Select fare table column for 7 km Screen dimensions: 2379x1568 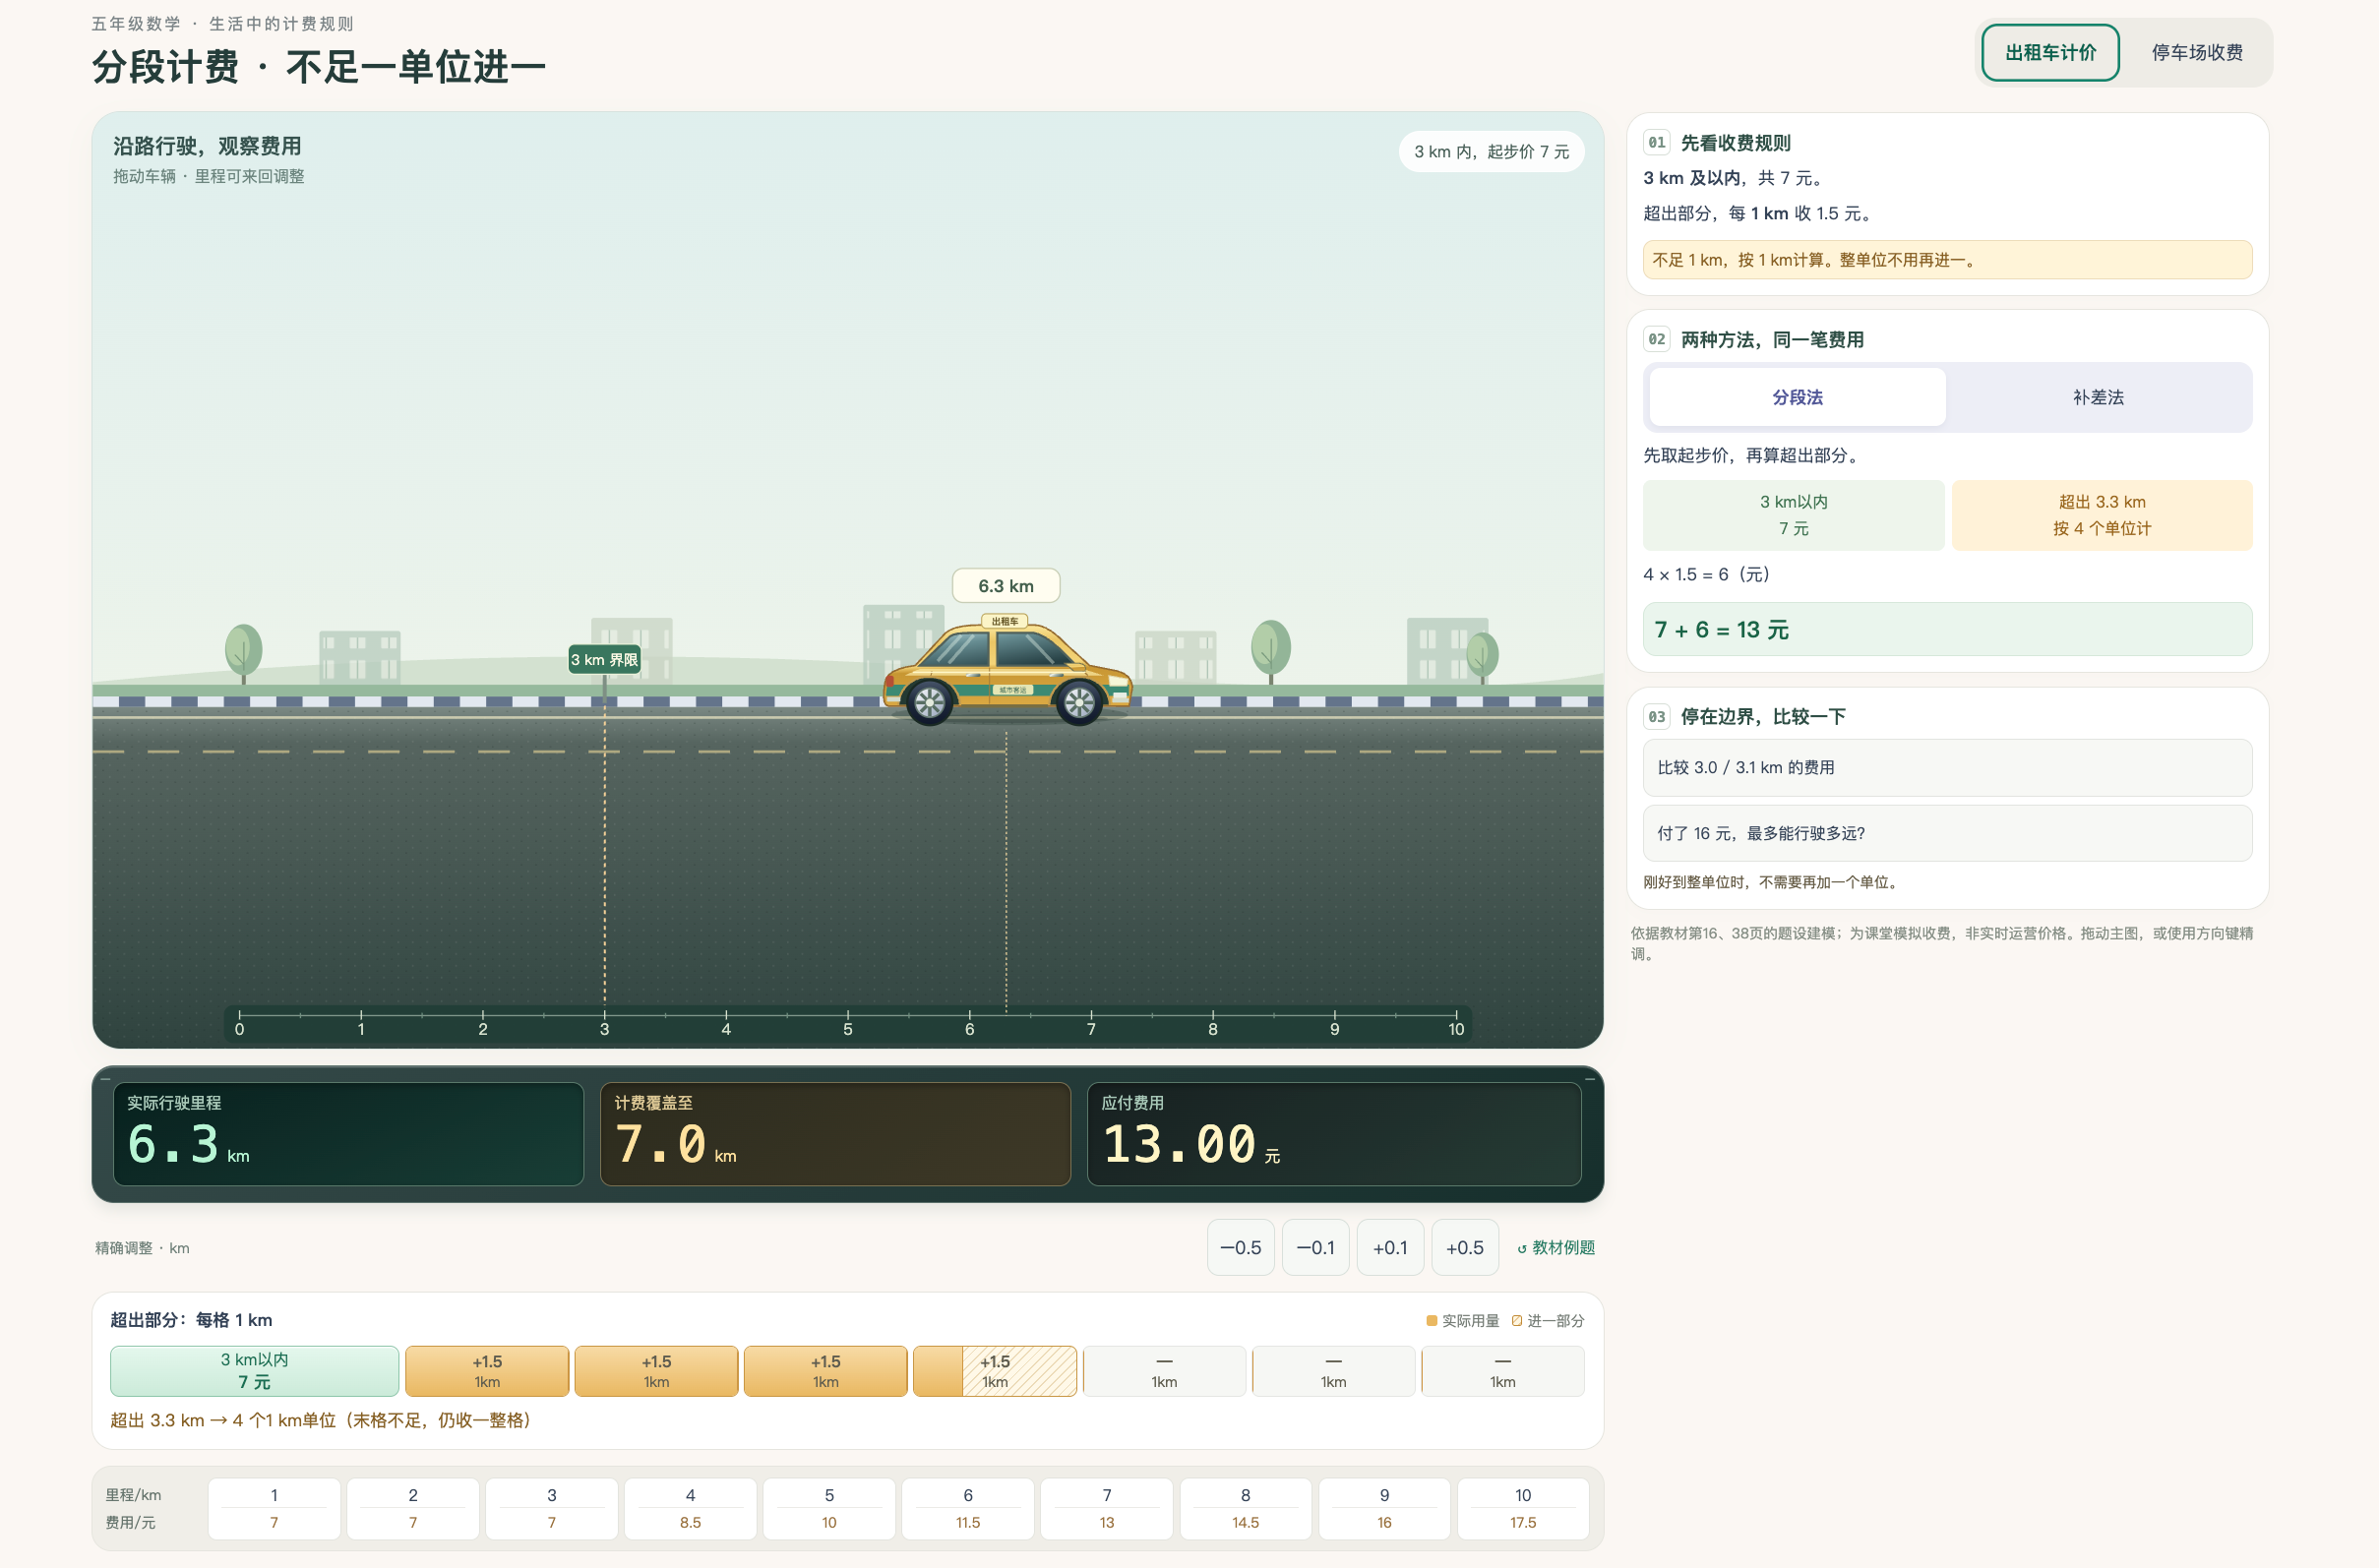(x=1106, y=1508)
